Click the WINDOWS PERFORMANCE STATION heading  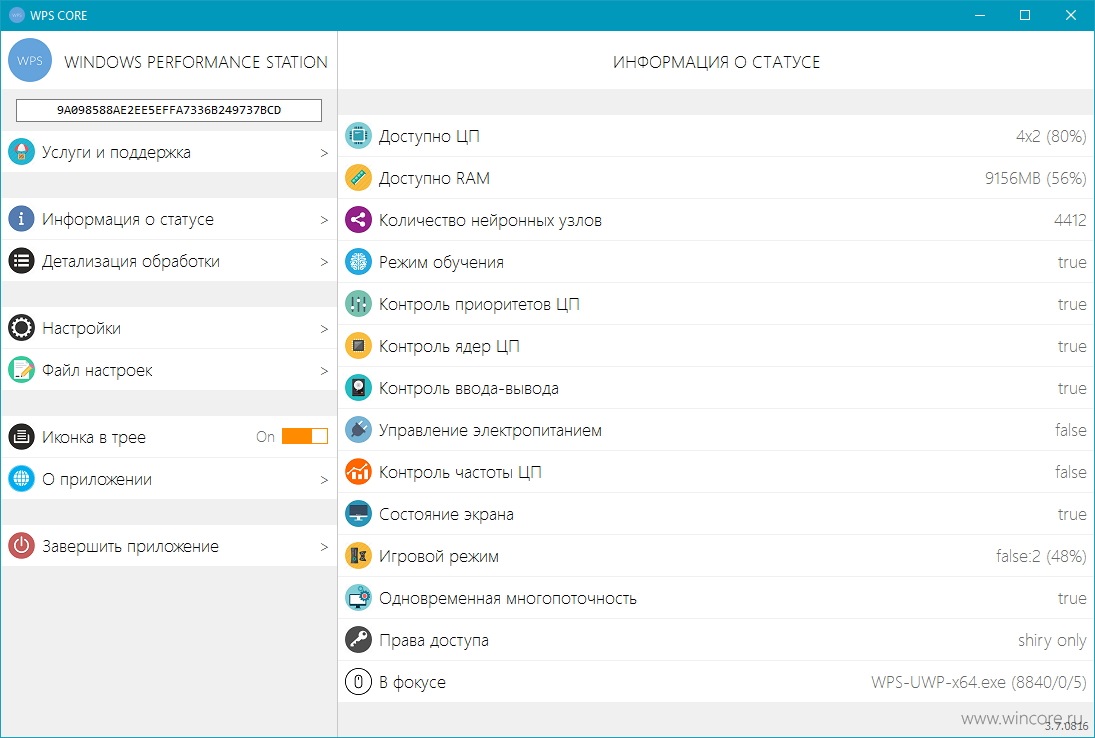coord(196,61)
